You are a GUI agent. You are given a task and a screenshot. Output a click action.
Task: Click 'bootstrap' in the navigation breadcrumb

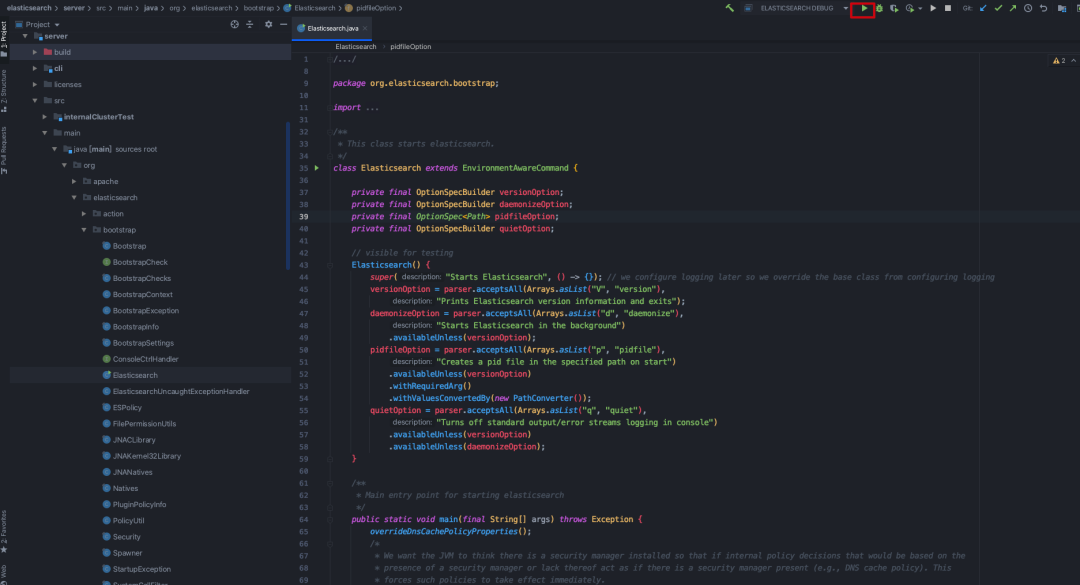click(x=258, y=8)
